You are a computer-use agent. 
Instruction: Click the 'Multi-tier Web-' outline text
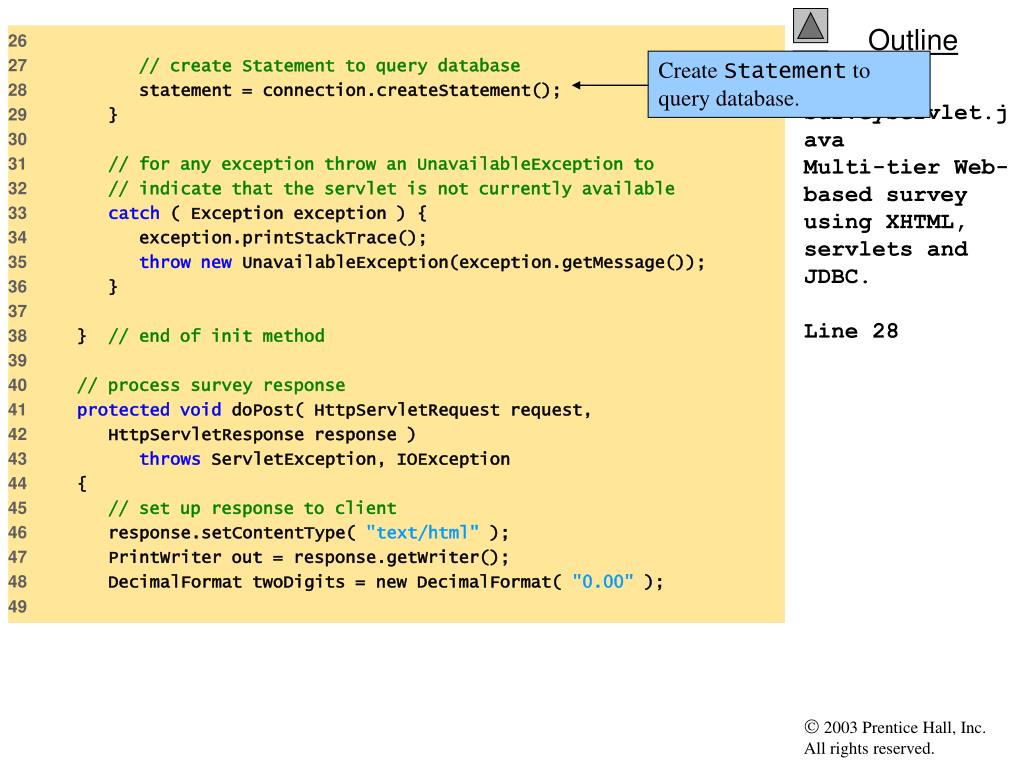point(905,167)
